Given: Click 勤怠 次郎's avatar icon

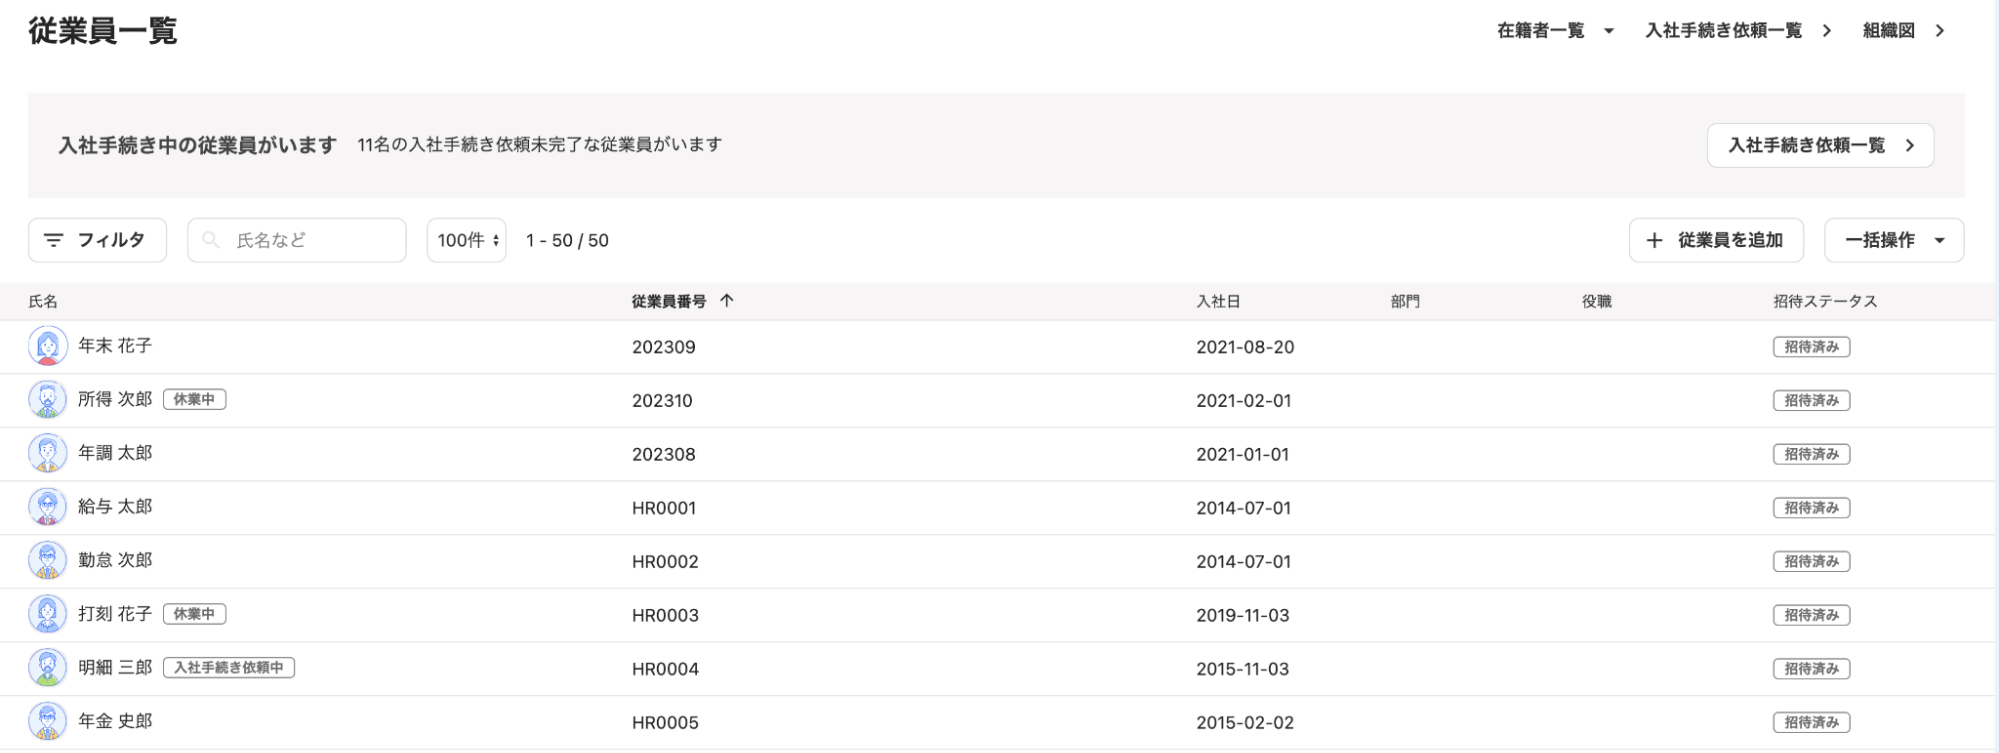Looking at the screenshot, I should [47, 561].
